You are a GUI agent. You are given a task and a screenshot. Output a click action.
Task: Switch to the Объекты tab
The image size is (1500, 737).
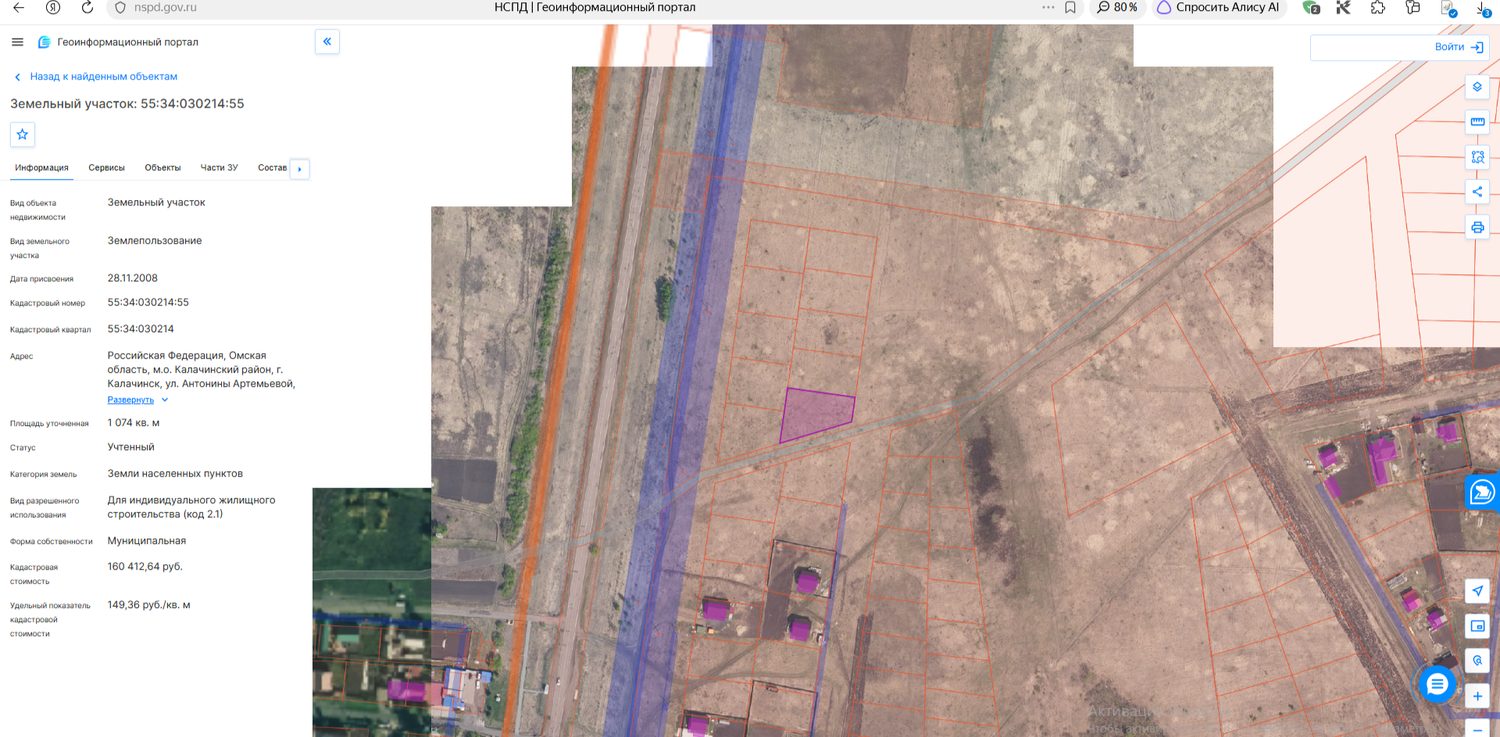pyautogui.click(x=163, y=167)
